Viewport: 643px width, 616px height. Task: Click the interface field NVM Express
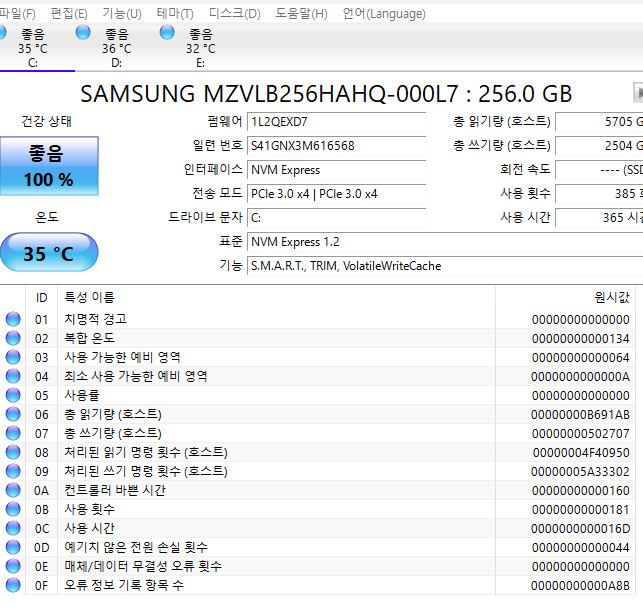tap(336, 170)
